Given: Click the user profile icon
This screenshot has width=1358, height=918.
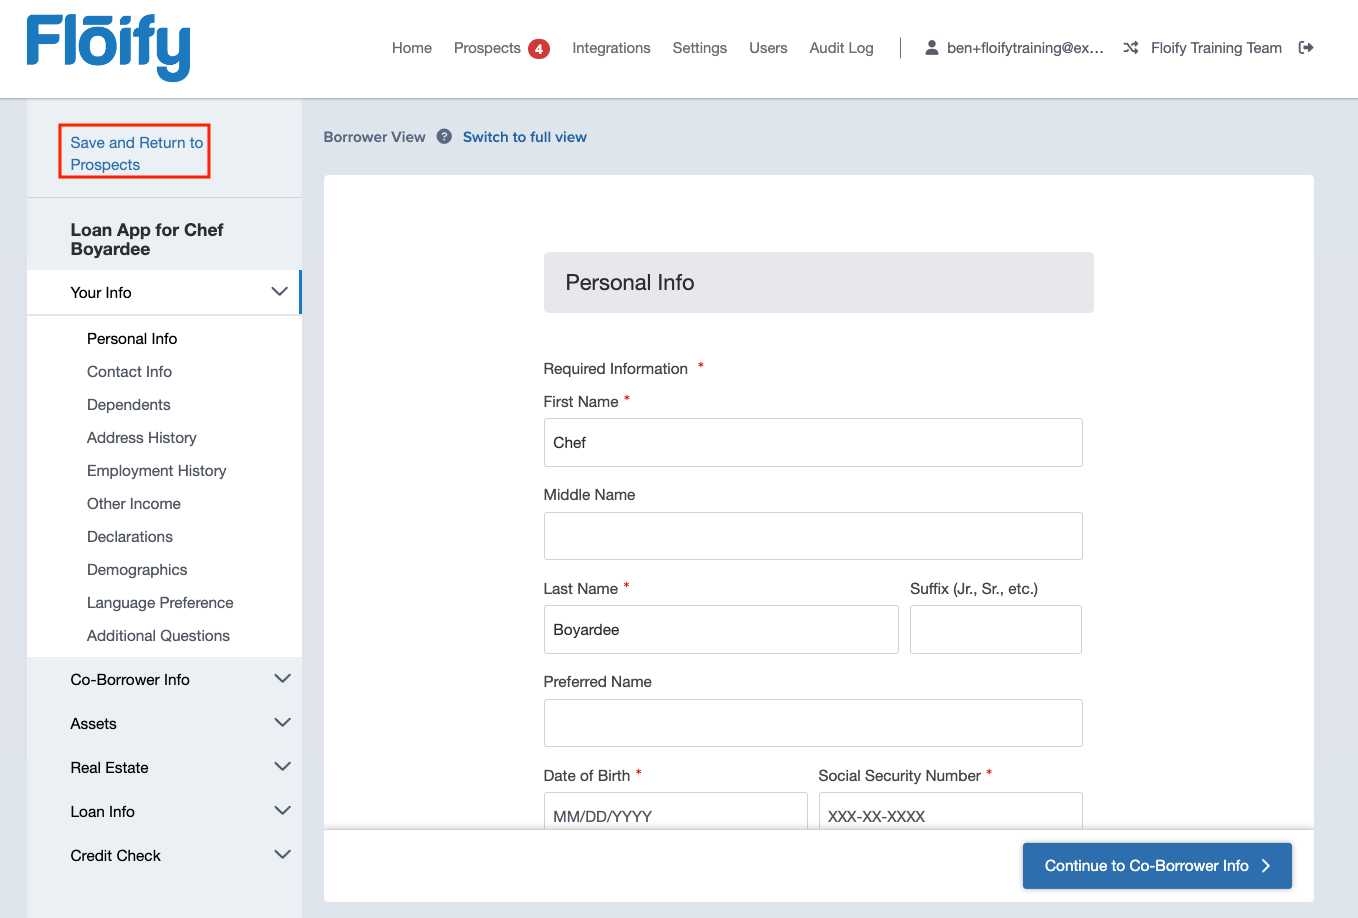Looking at the screenshot, I should (x=931, y=48).
